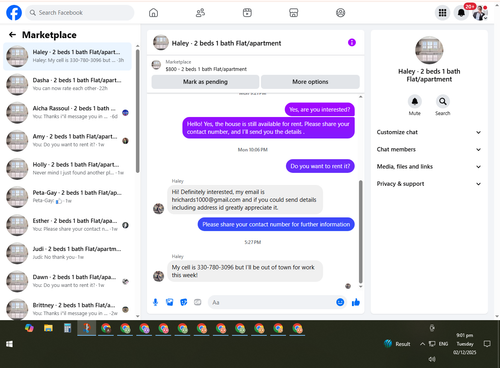The height and width of the screenshot is (368, 500).
Task: Open the Amy conversation
Action: point(67,141)
